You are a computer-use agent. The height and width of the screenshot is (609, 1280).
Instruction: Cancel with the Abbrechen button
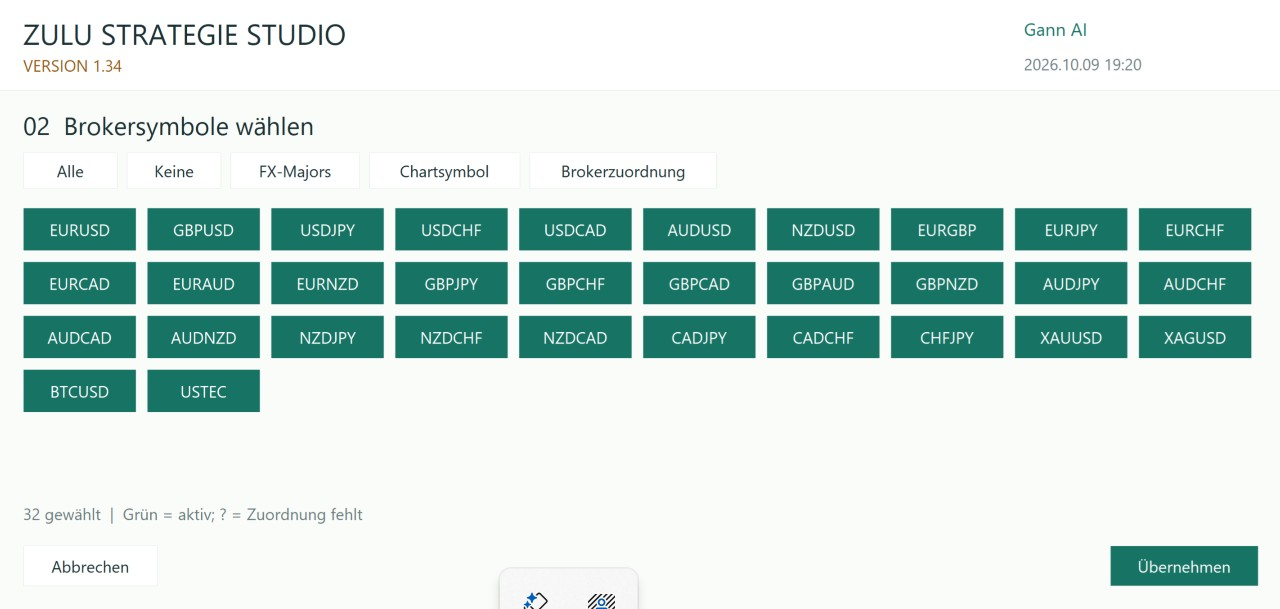pyautogui.click(x=90, y=566)
